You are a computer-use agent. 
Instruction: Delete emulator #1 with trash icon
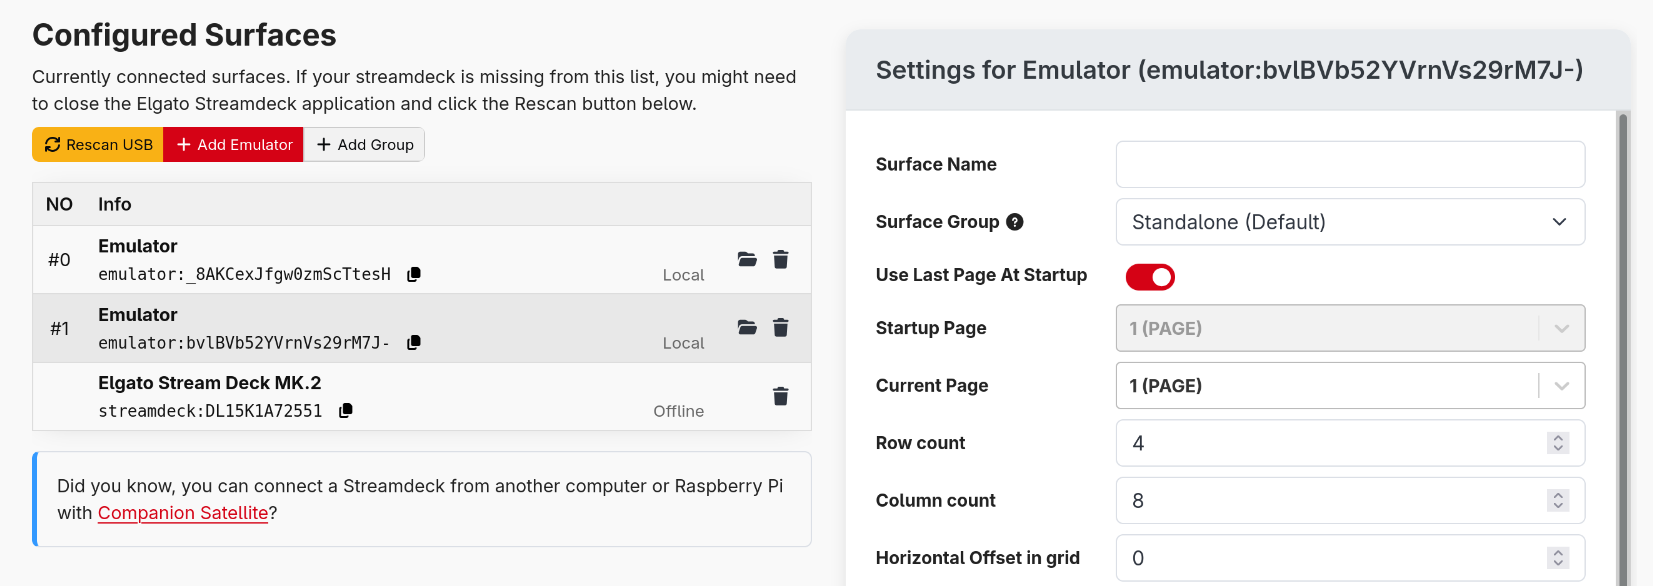781,327
